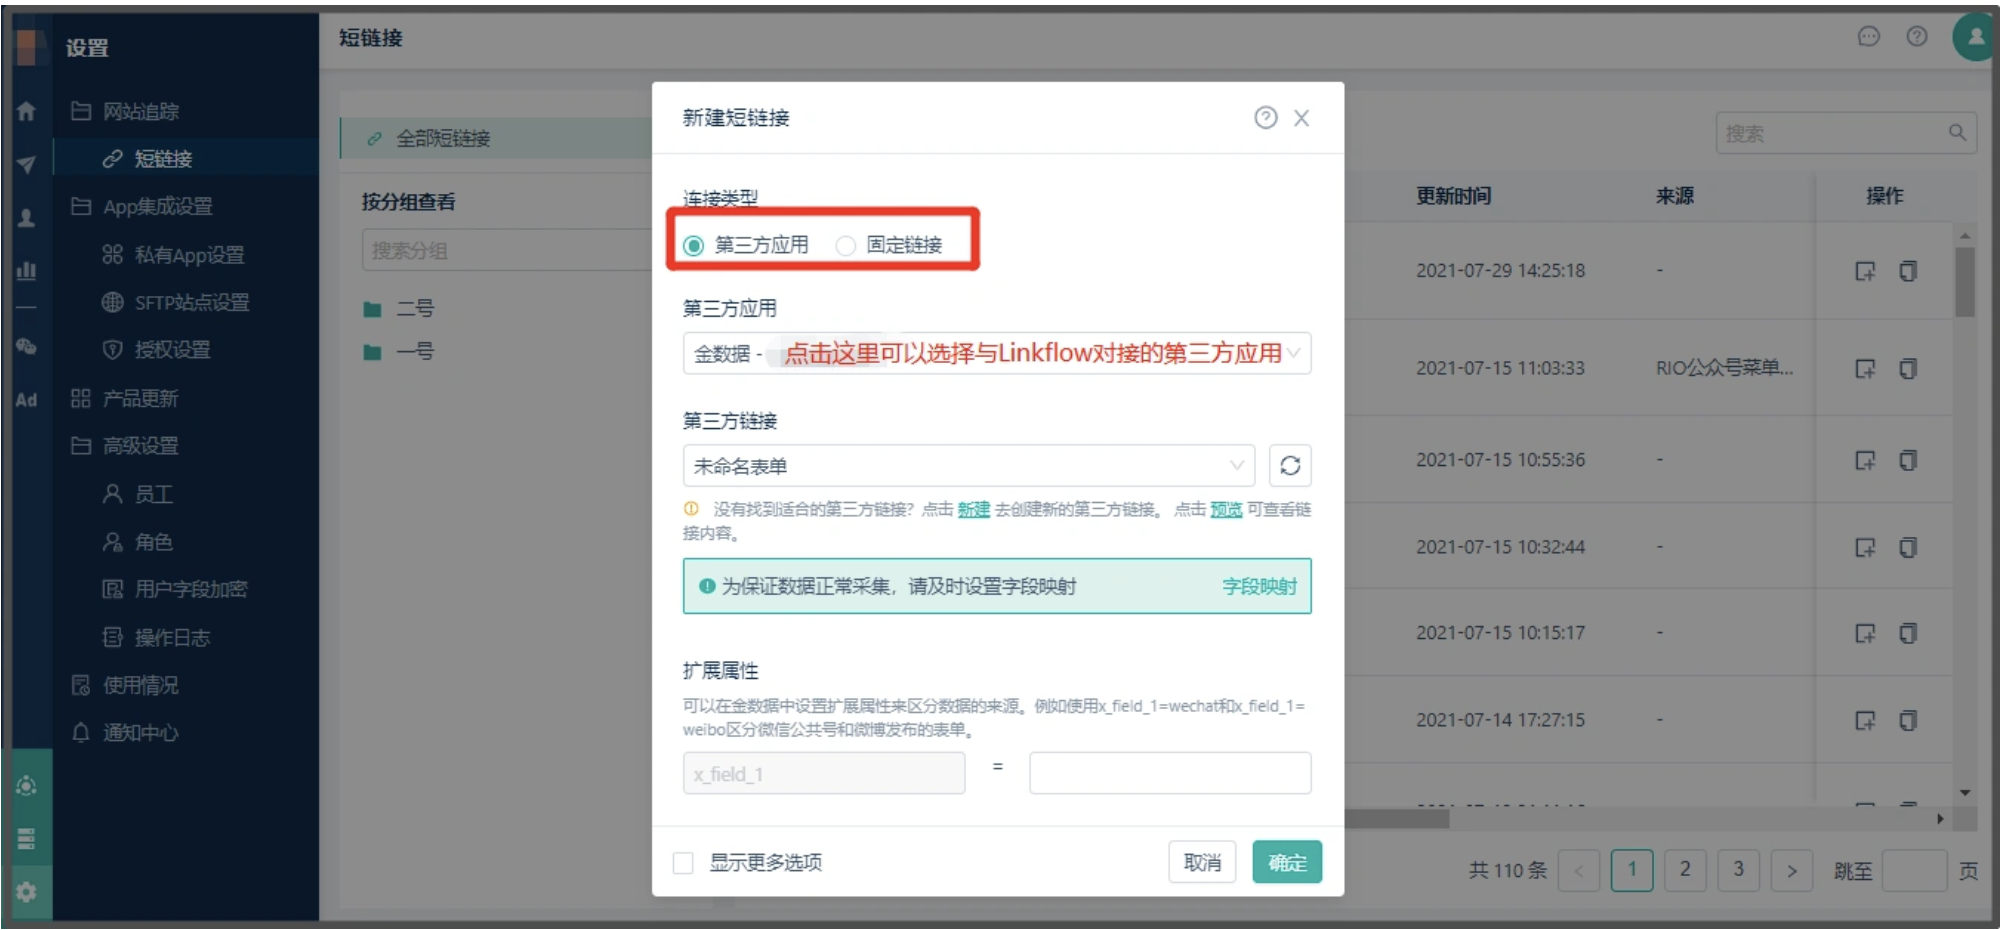Viewport: 2000px width, 930px height.
Task: Select the 固定链接 radio button
Action: 846,245
